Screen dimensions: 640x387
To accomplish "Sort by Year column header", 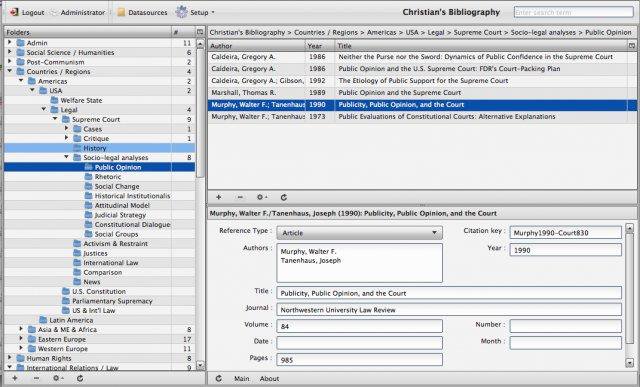I will (320, 46).
